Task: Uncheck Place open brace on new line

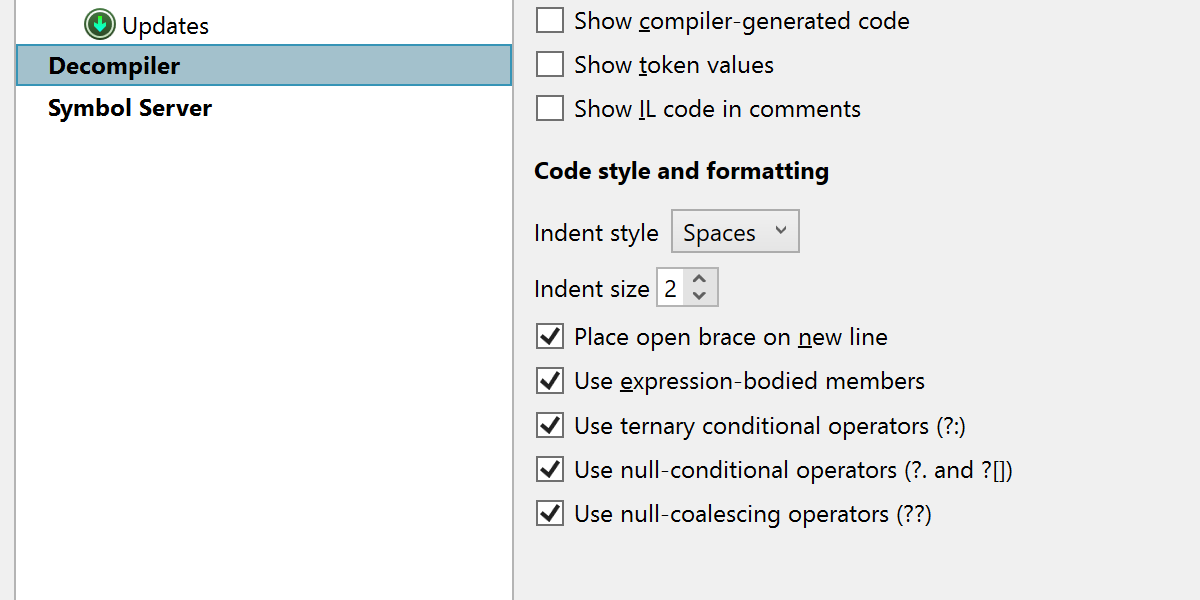Action: point(550,337)
